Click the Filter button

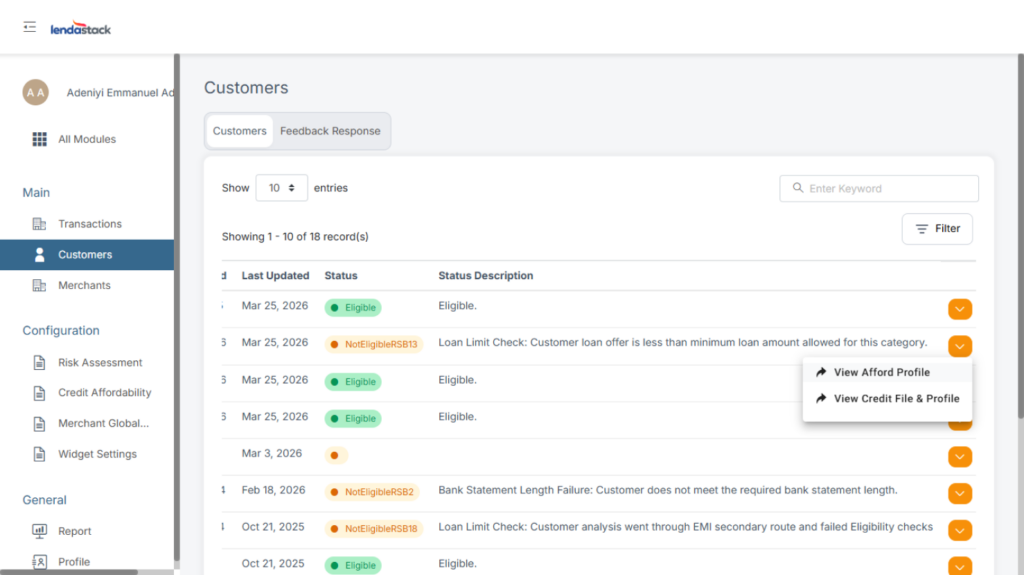[x=937, y=229]
